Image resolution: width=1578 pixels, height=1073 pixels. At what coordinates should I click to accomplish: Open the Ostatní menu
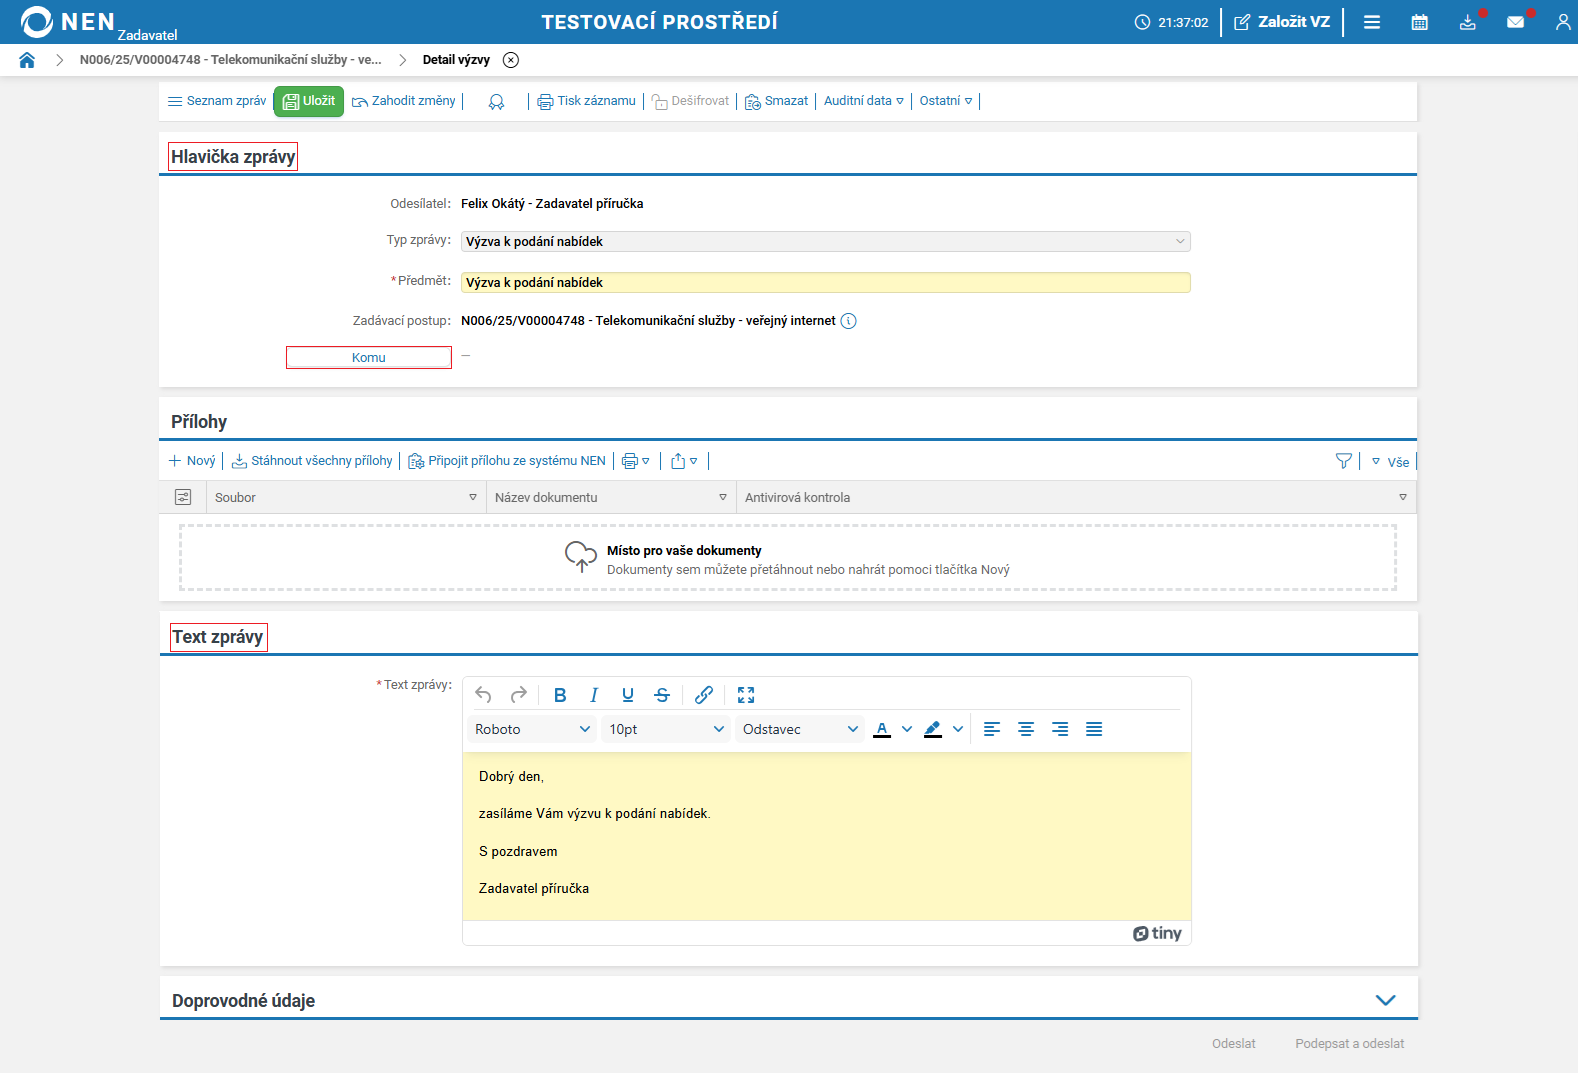coord(945,101)
